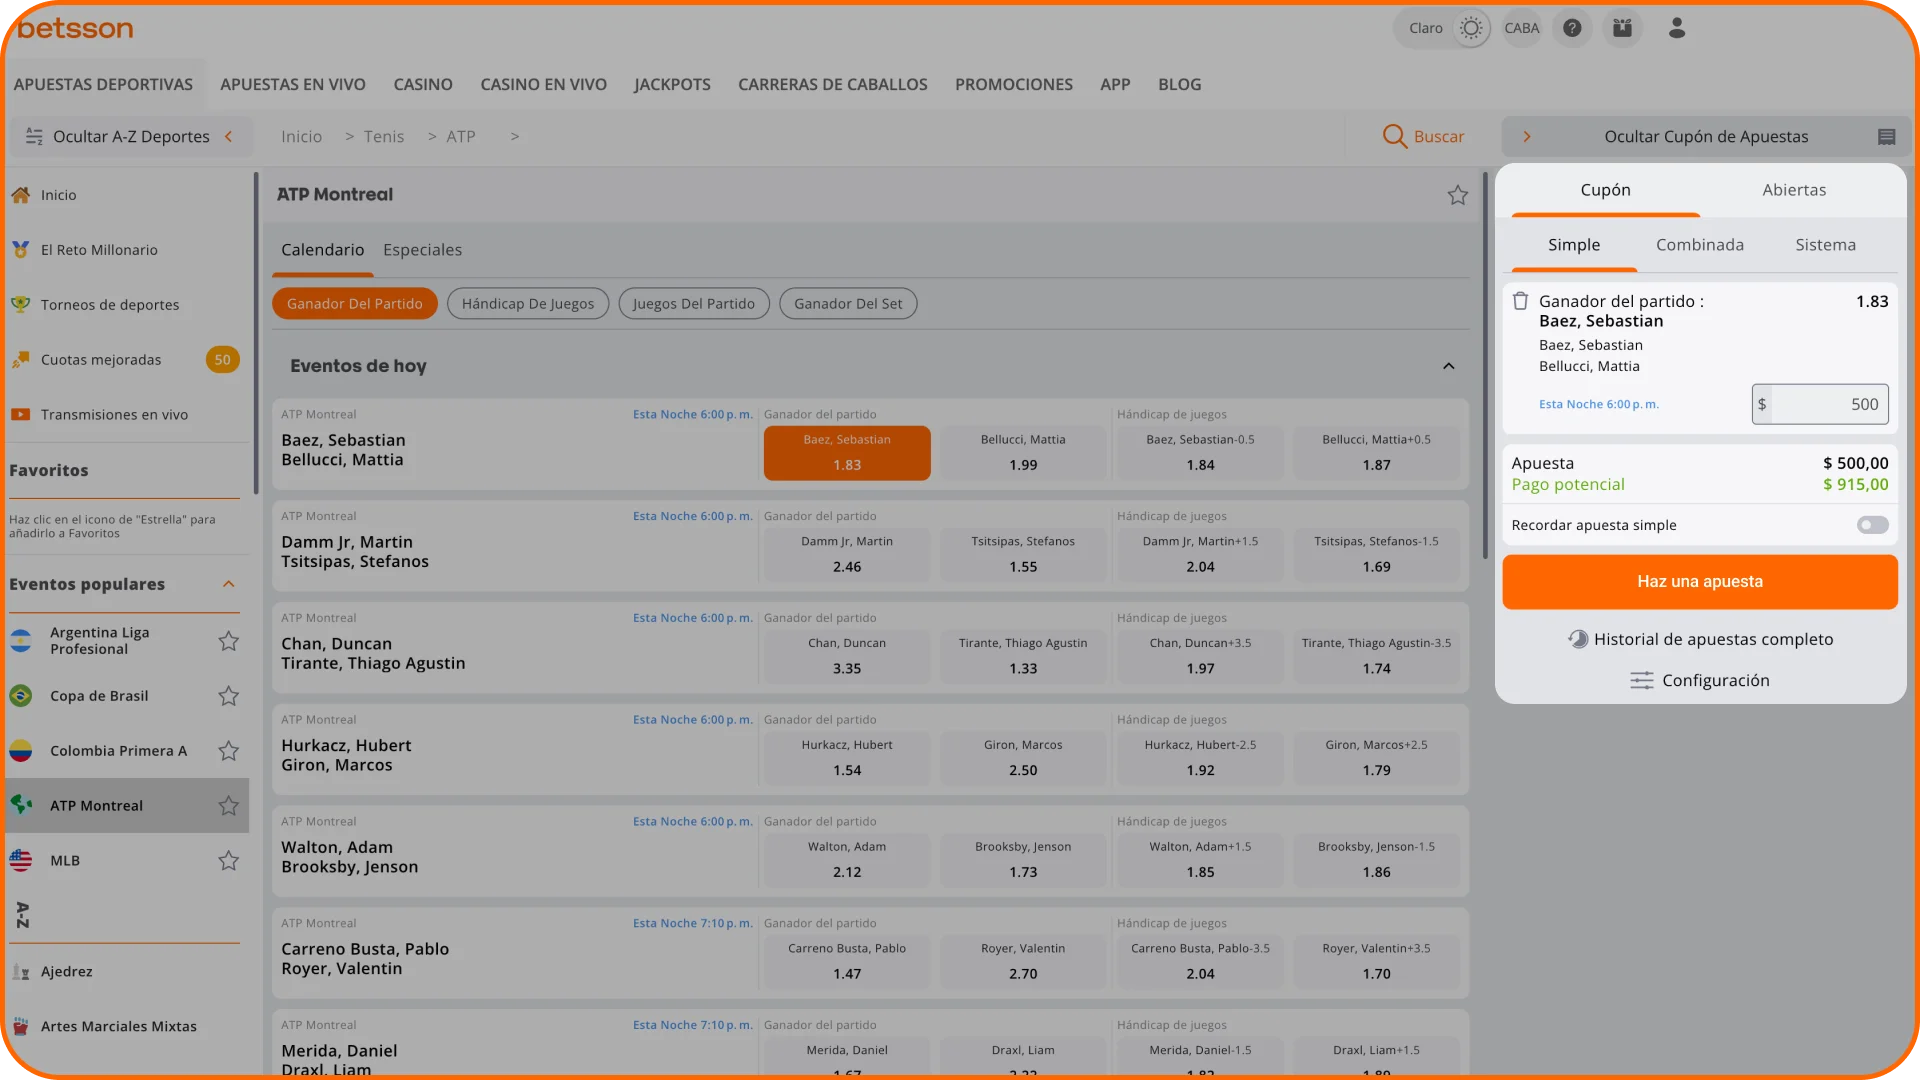This screenshot has width=1920, height=1080.
Task: Open the A-Z sports list icon
Action: click(22, 915)
